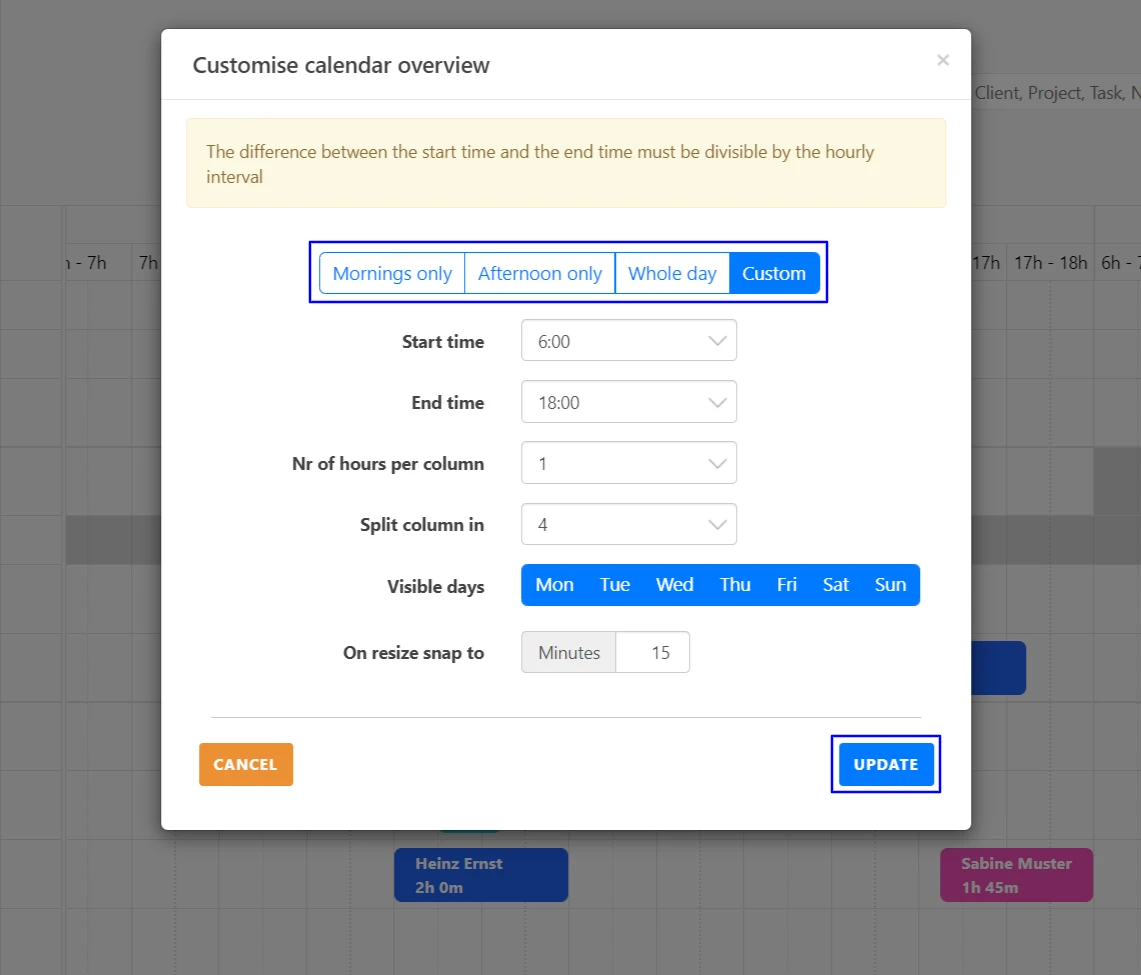Viewport: 1141px width, 975px height.
Task: Toggle Monday in Visible days
Action: [554, 585]
